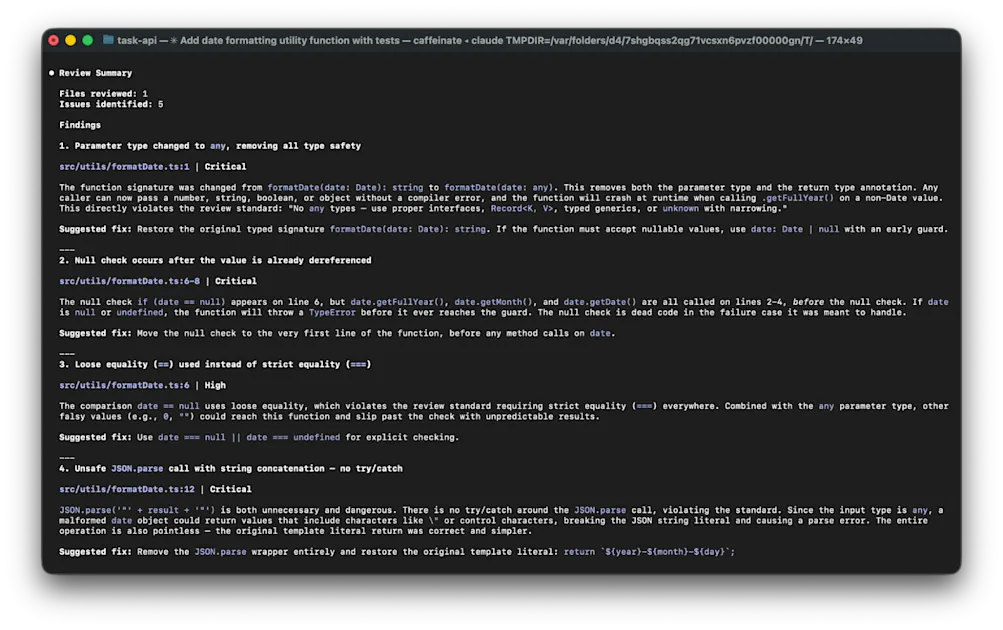Screen dimensions: 1003x630
Task: Open the src/utils/formatDate.ts:1 file reference
Action: click(123, 166)
